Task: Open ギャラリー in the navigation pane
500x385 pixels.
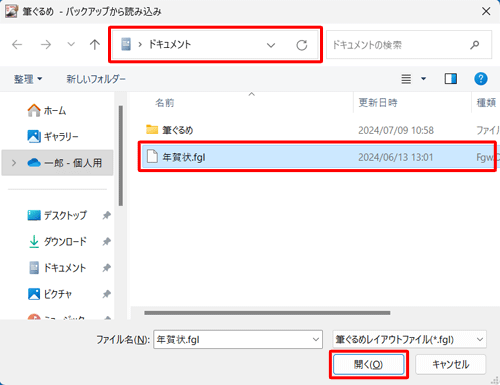Action: click(x=53, y=136)
